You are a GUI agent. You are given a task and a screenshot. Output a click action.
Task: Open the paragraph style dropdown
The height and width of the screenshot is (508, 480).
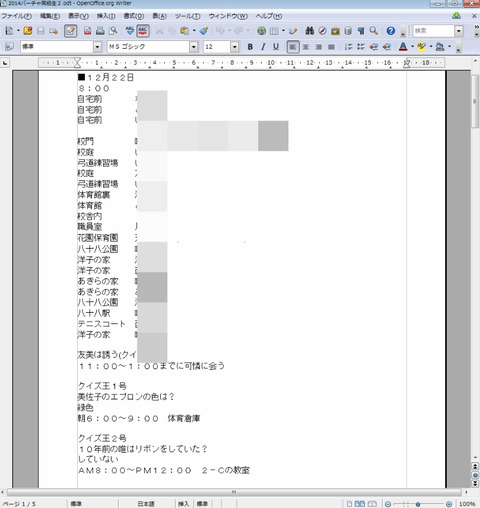[x=97, y=47]
